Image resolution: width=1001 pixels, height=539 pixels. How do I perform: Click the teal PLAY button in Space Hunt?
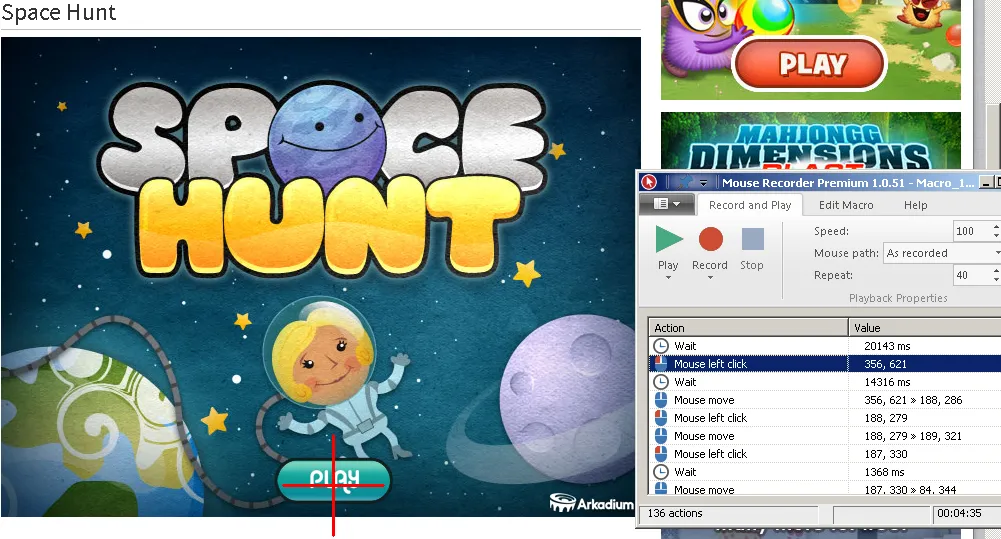(x=333, y=478)
